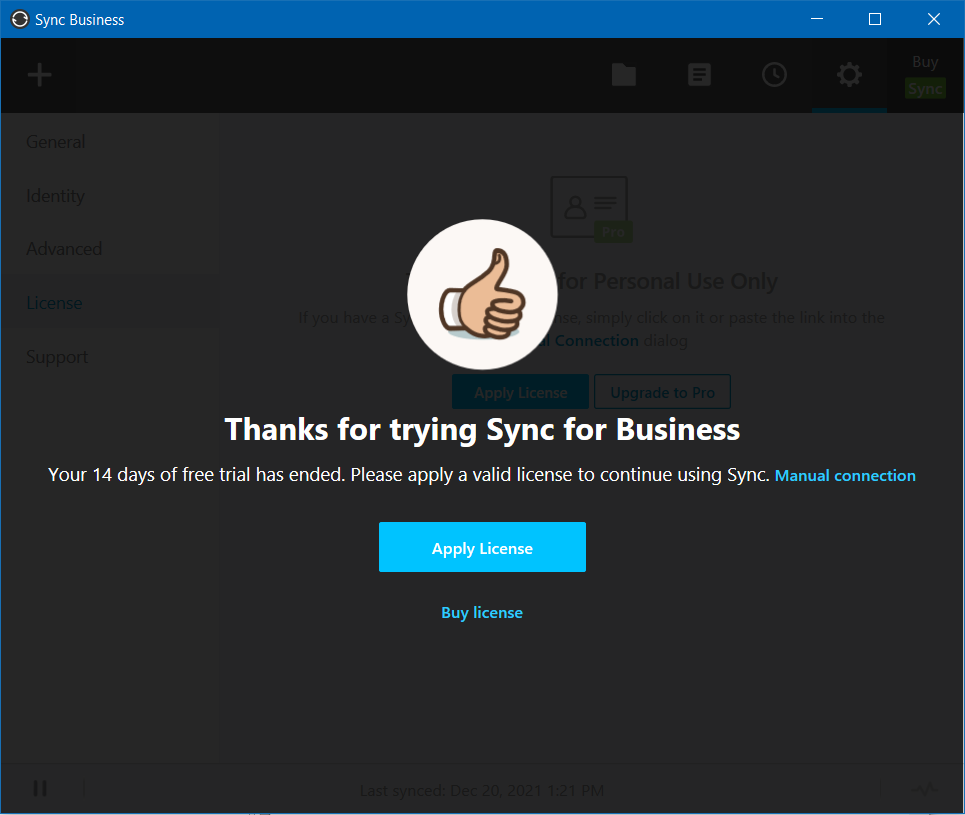
Task: Pause syncing with the pause icon
Action: pyautogui.click(x=40, y=788)
